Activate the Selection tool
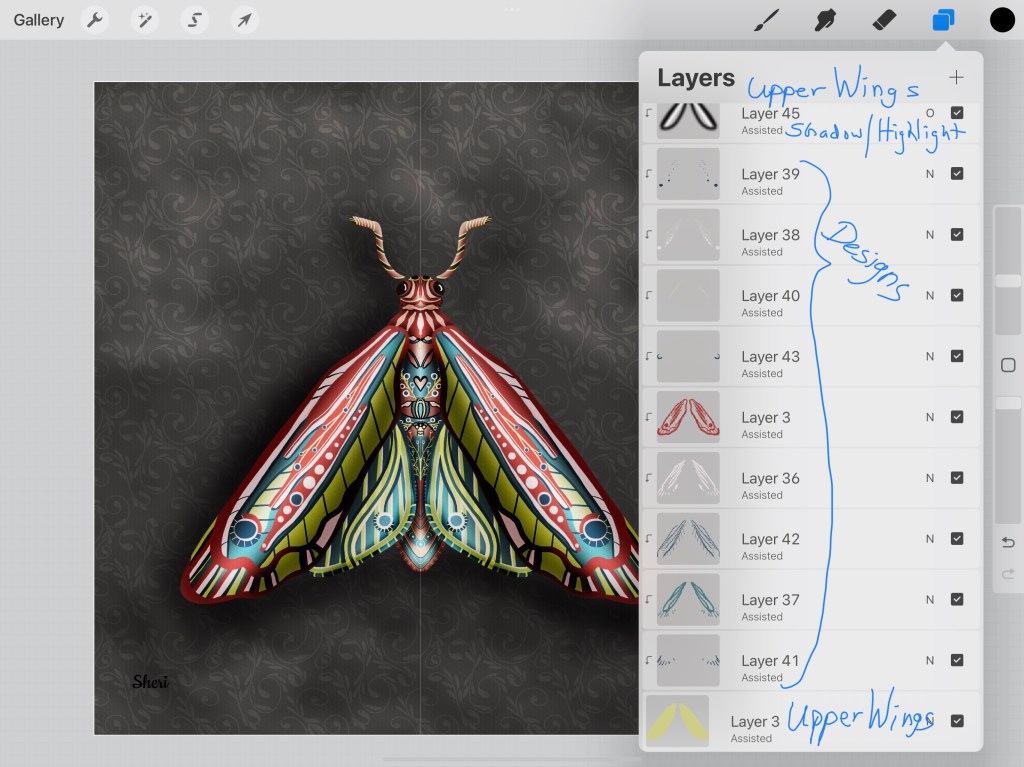Image resolution: width=1024 pixels, height=767 pixels. [194, 20]
